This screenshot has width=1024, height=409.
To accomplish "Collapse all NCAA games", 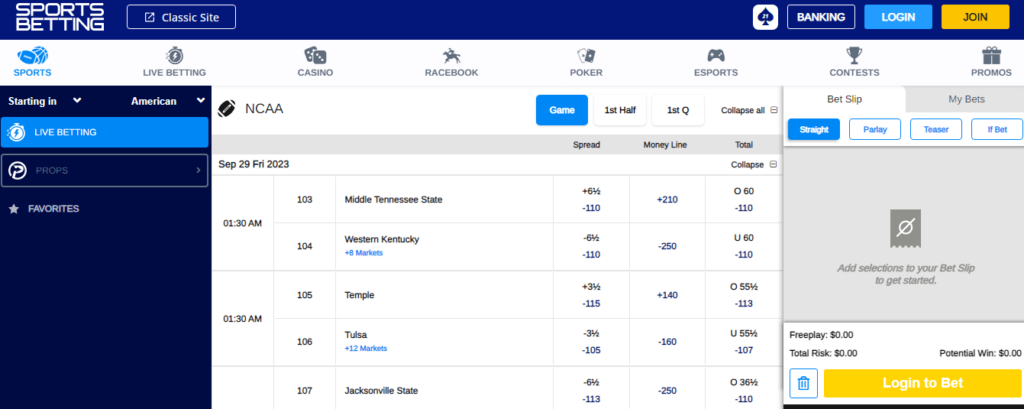I will [x=749, y=110].
